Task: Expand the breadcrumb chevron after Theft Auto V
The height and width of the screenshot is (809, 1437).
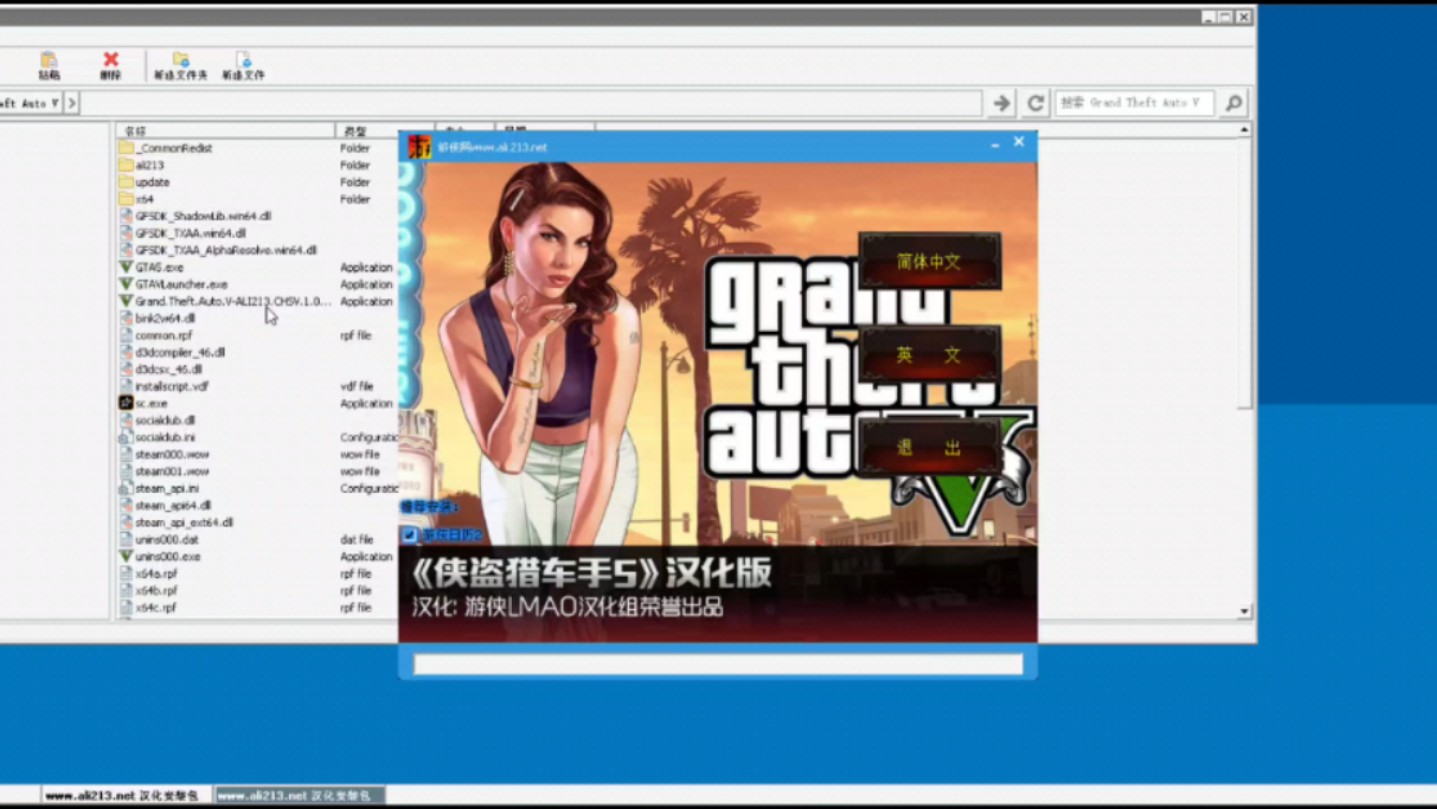Action: point(71,103)
